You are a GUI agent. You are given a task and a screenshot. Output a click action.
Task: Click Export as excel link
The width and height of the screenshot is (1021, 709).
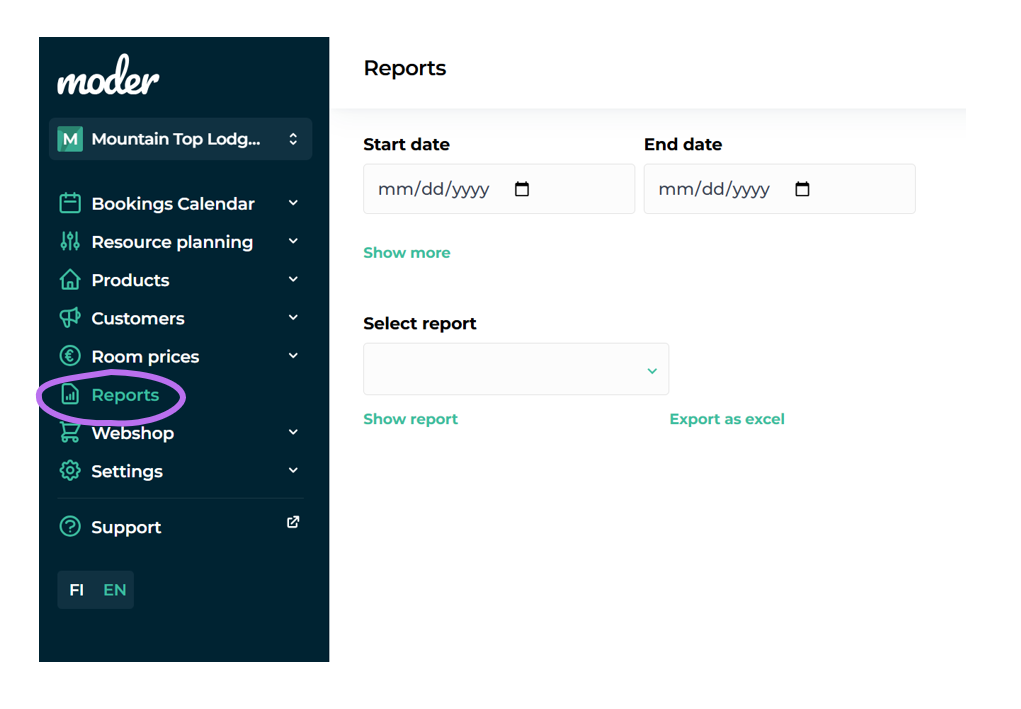tap(727, 419)
